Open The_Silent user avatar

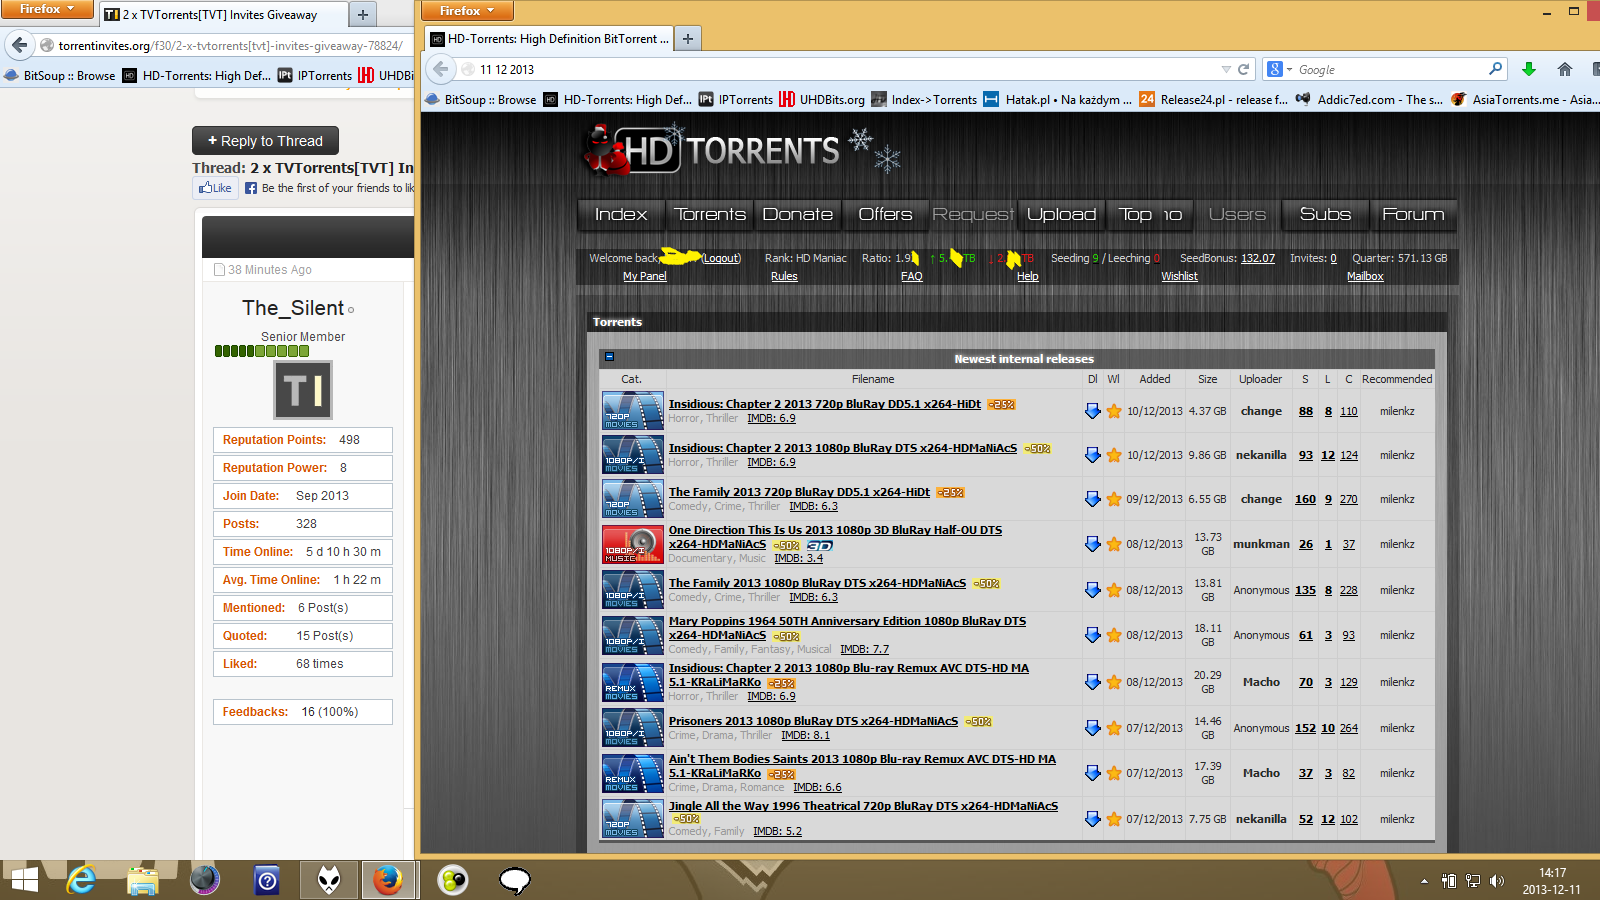[x=303, y=390]
